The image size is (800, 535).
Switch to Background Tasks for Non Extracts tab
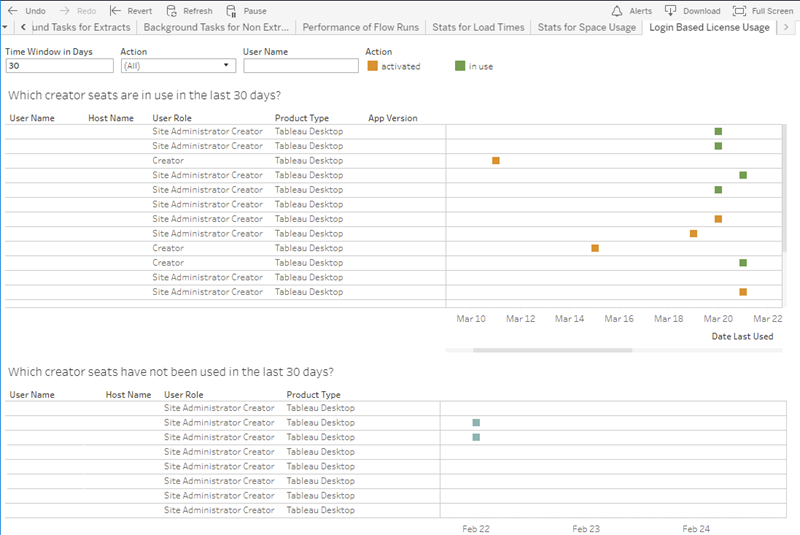(216, 27)
